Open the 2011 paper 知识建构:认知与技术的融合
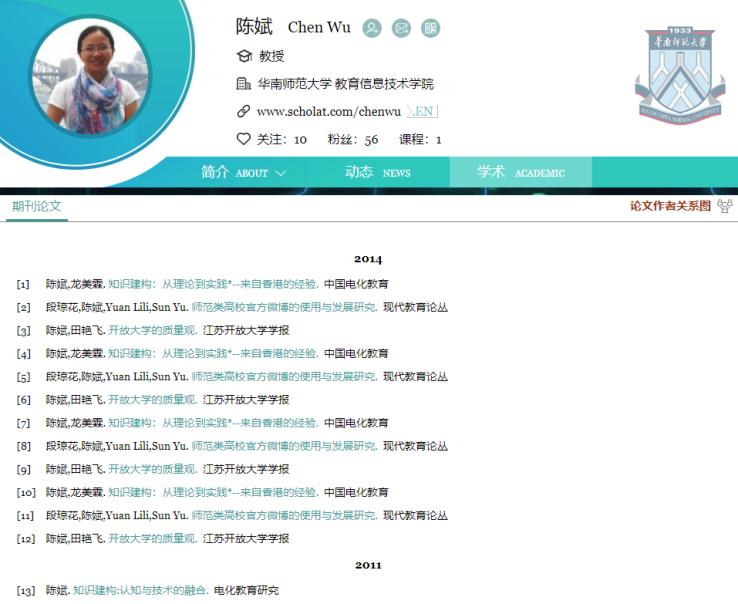Viewport: 738px width, 604px height. pos(140,591)
